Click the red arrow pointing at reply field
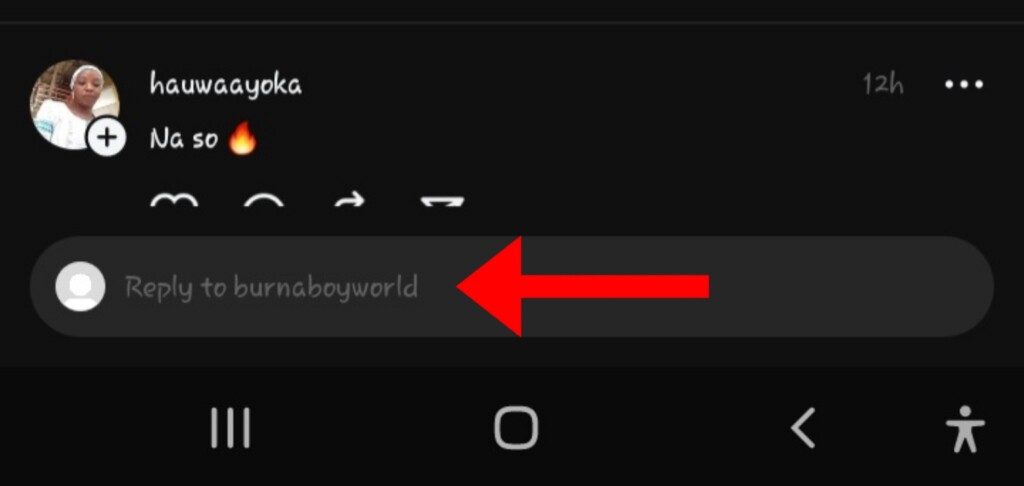Viewport: 1024px width, 486px height. [x=583, y=287]
